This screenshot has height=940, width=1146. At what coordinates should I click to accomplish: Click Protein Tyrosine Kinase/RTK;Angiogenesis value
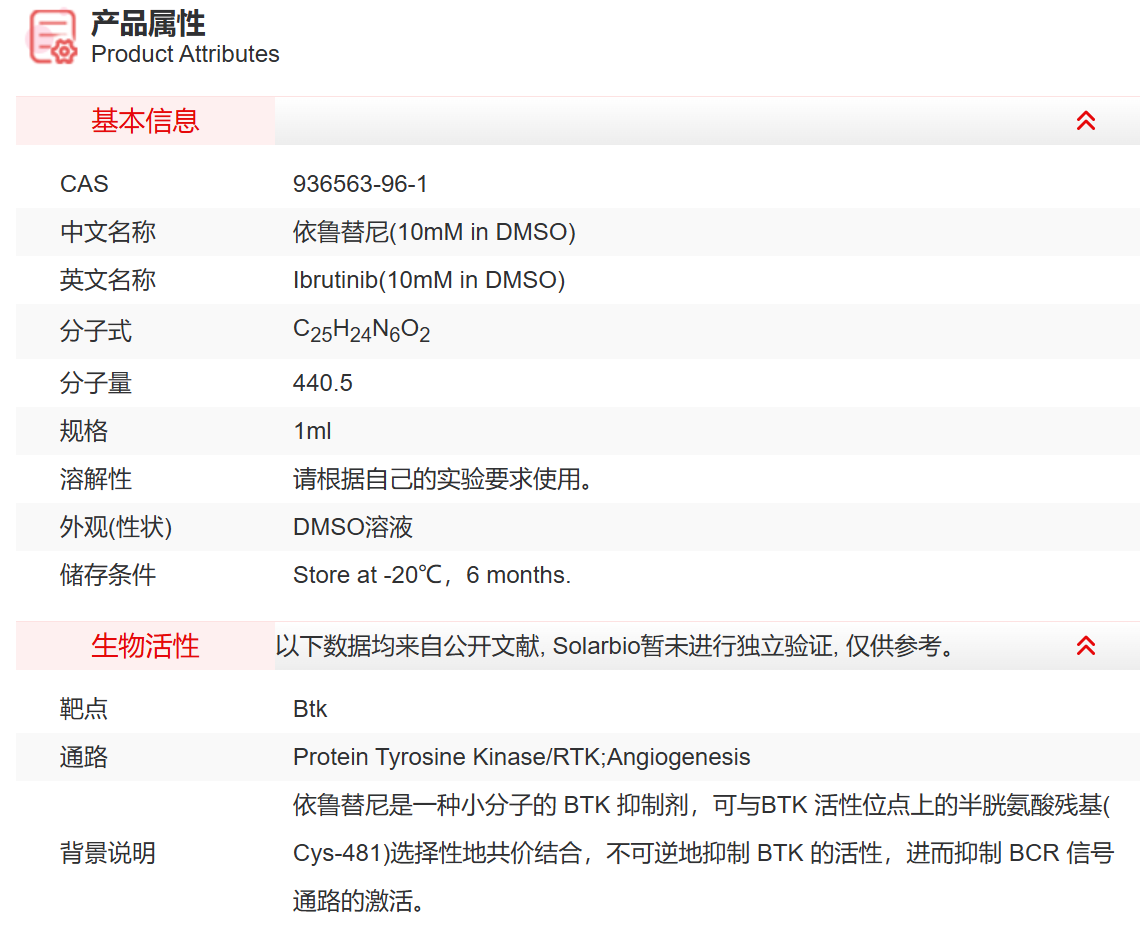tap(521, 757)
